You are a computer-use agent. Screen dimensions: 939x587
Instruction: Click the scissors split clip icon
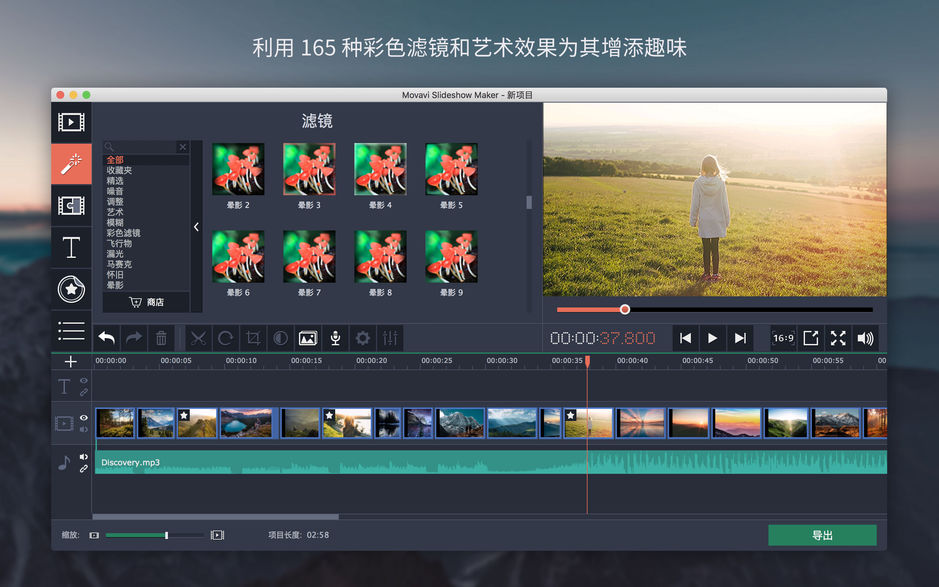pyautogui.click(x=200, y=338)
